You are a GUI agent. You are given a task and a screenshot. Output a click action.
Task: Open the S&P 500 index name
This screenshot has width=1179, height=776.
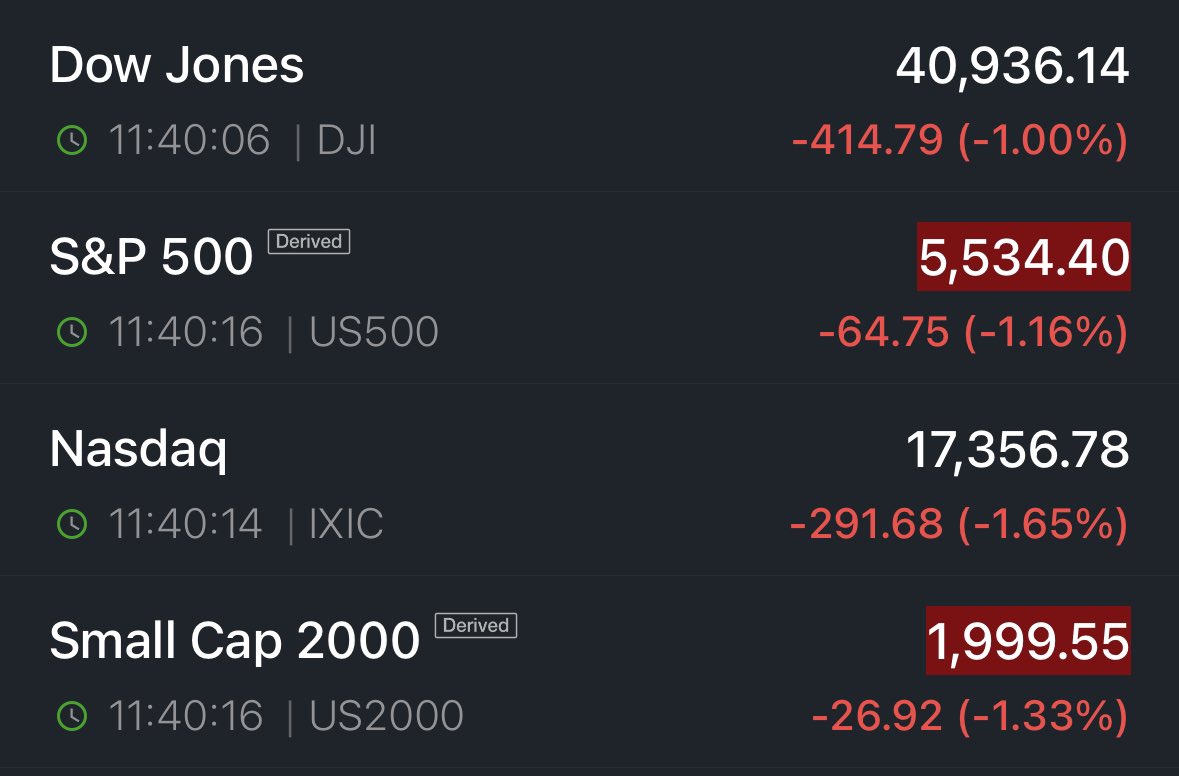(151, 256)
